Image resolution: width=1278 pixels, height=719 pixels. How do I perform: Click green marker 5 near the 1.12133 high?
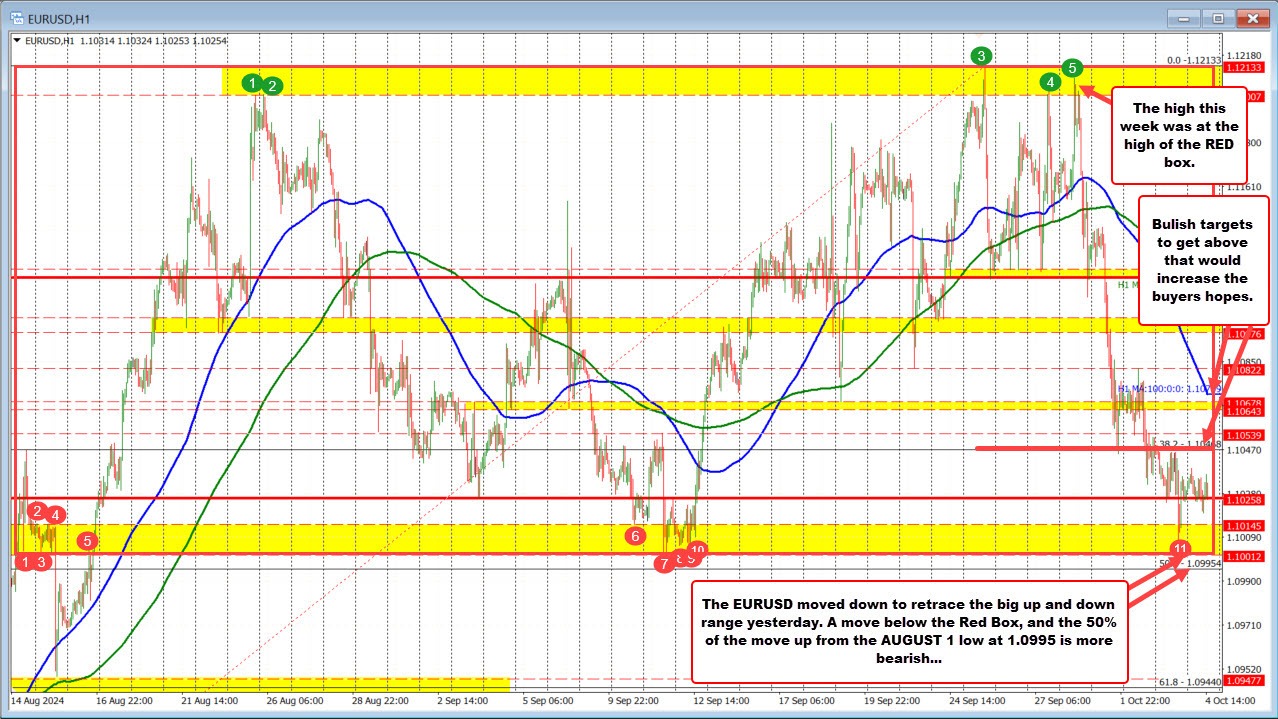click(x=1072, y=69)
